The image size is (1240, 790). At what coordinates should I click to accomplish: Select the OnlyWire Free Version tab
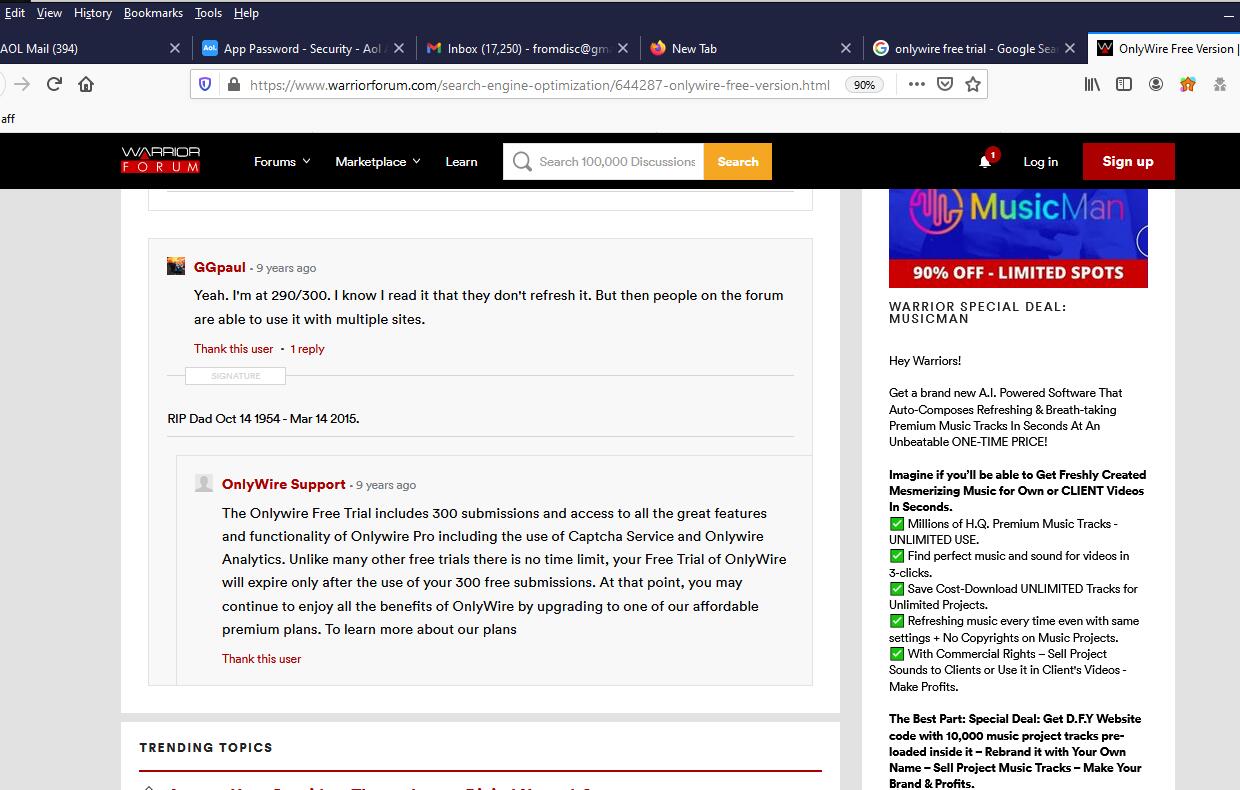tap(1165, 48)
